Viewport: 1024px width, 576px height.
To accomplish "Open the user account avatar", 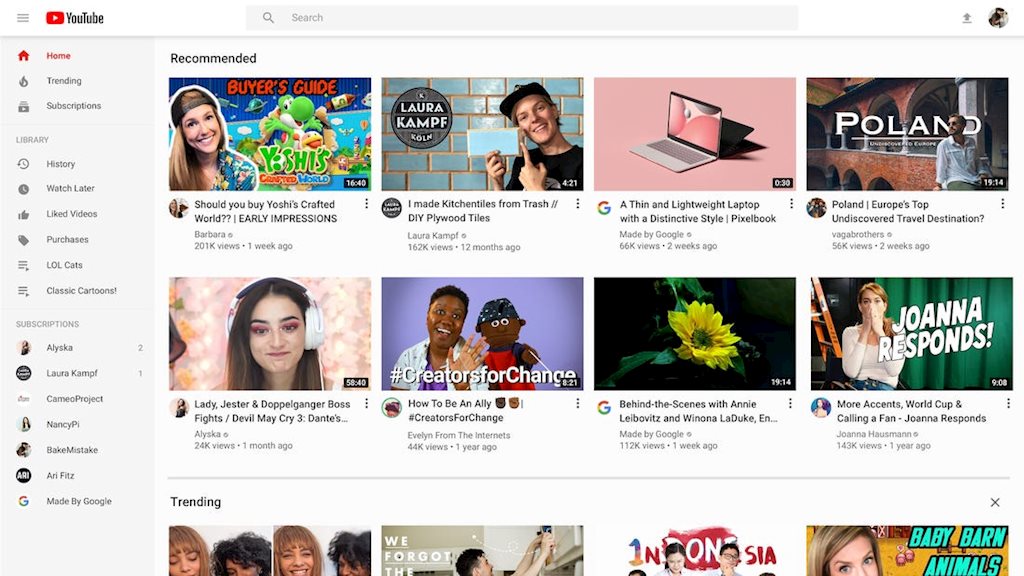I will (998, 18).
